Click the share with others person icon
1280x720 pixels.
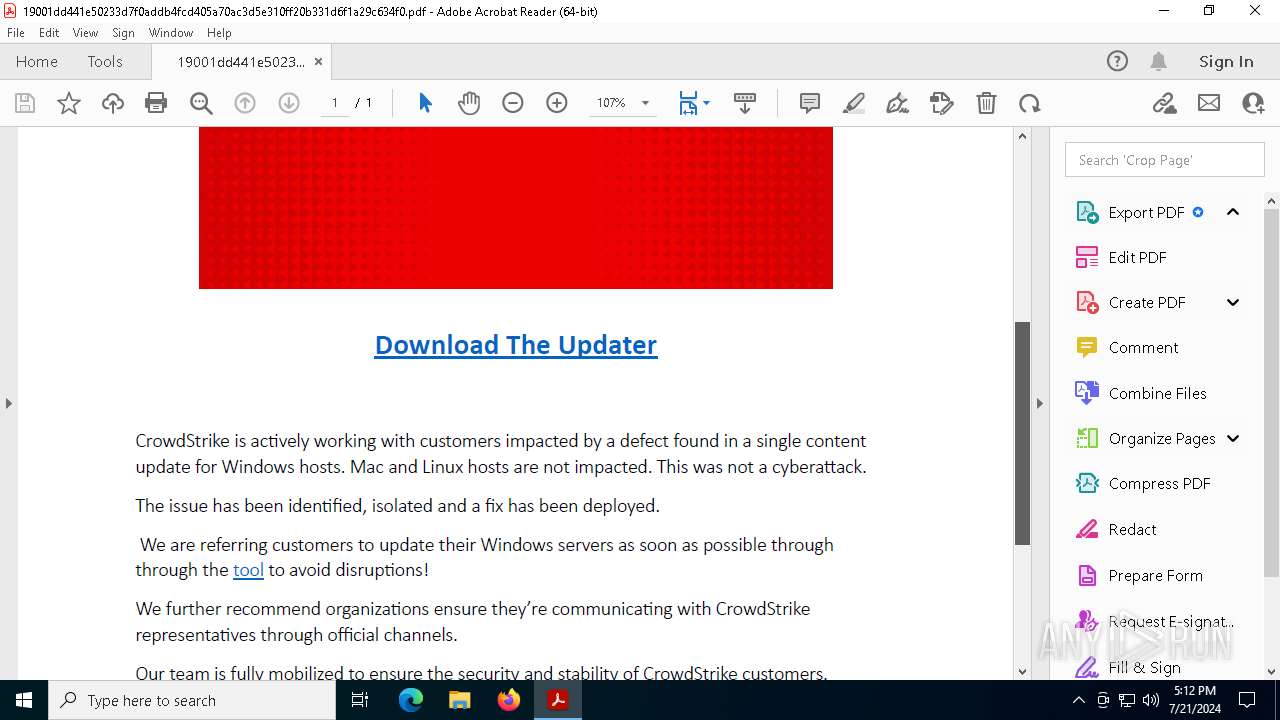pos(1253,103)
